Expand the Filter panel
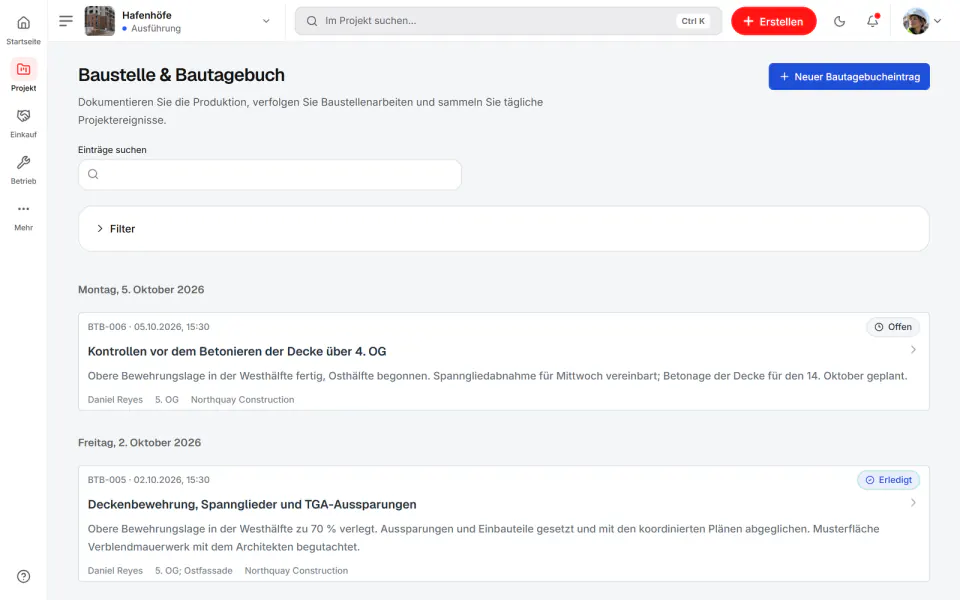Image resolution: width=960 pixels, height=600 pixels. click(503, 228)
